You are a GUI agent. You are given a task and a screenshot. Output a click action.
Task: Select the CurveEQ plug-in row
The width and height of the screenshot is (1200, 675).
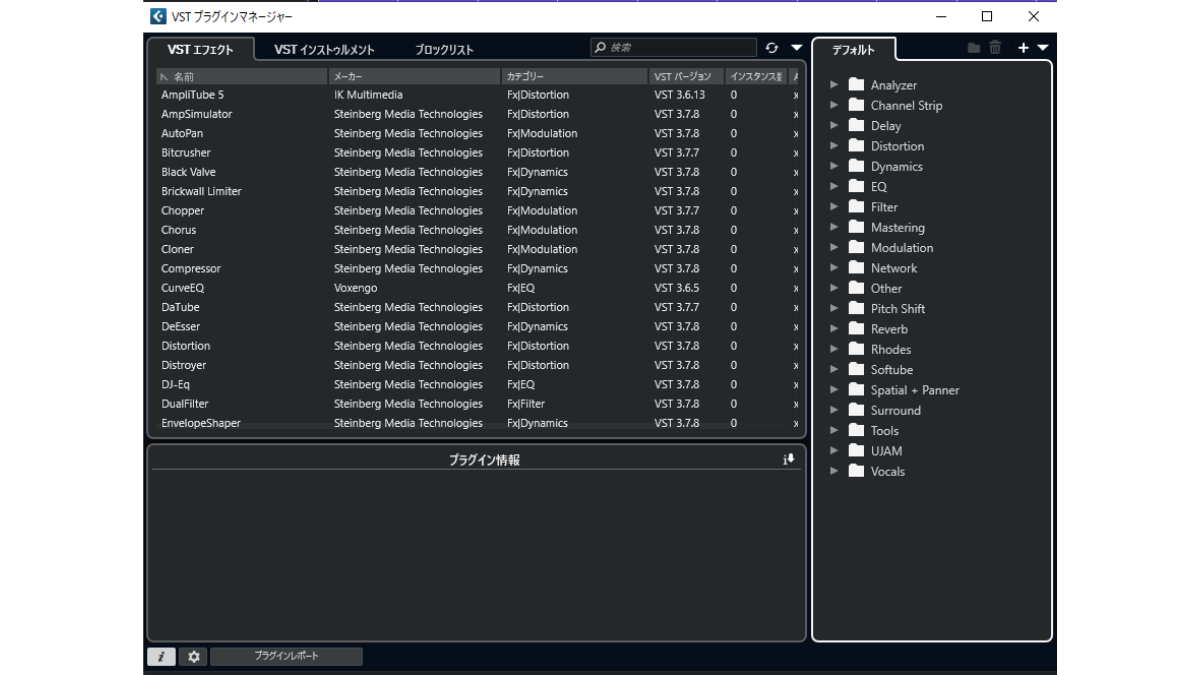(x=183, y=288)
